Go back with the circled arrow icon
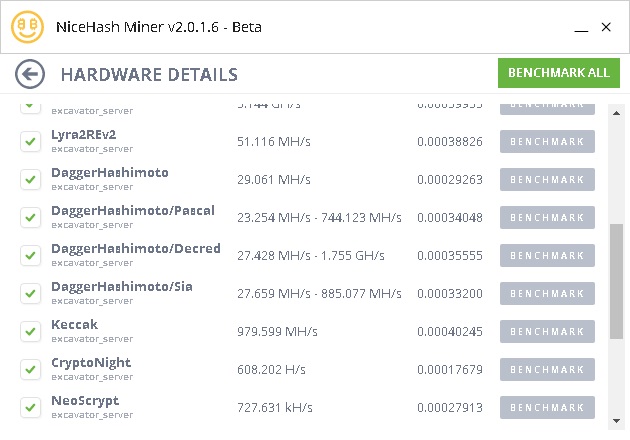The height and width of the screenshot is (440, 630). [x=30, y=74]
